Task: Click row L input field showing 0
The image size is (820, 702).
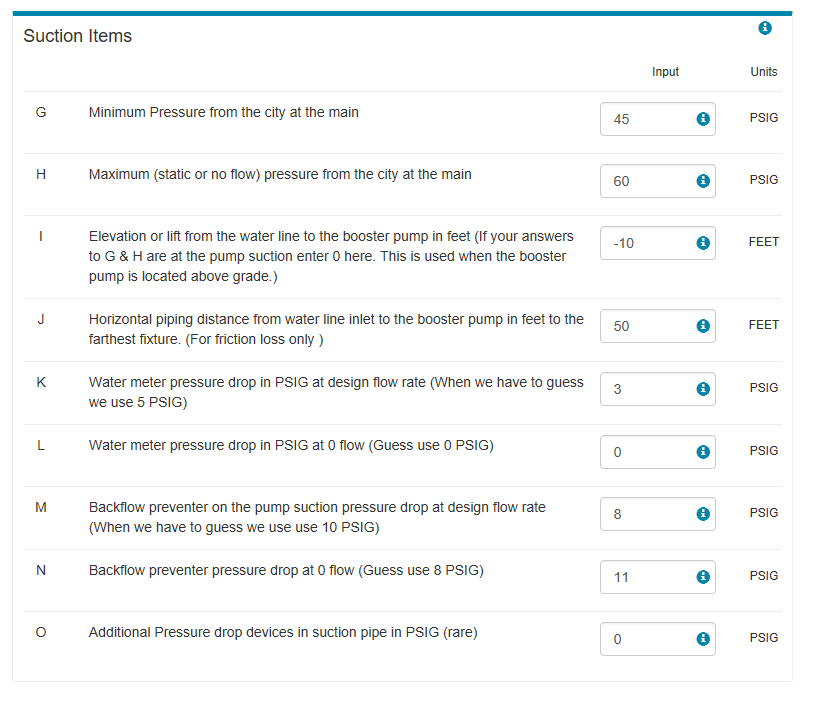Action: [657, 452]
